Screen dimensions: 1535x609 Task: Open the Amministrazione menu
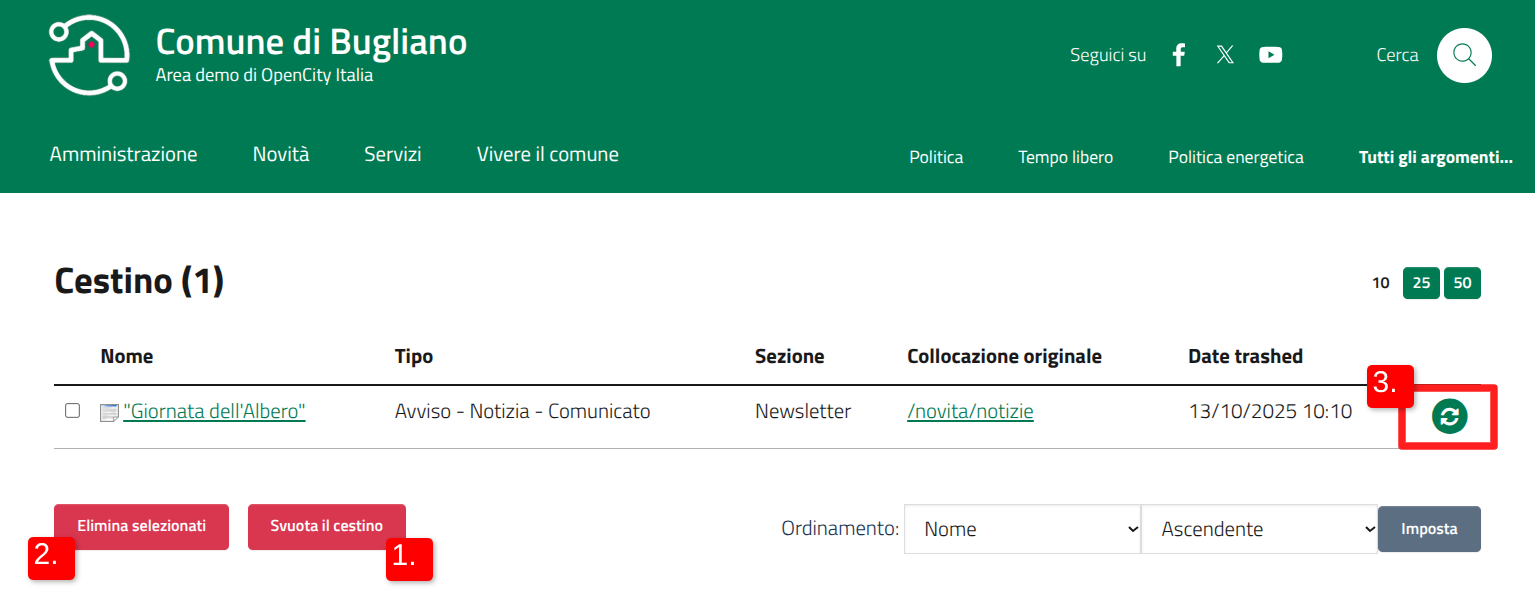[x=123, y=154]
